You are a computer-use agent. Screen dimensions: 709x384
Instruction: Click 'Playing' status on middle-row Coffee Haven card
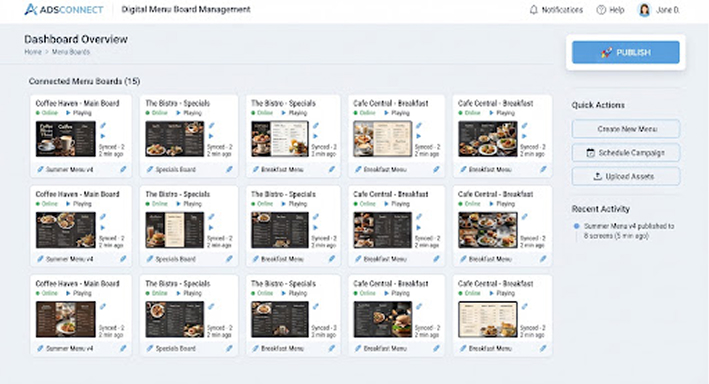click(79, 204)
